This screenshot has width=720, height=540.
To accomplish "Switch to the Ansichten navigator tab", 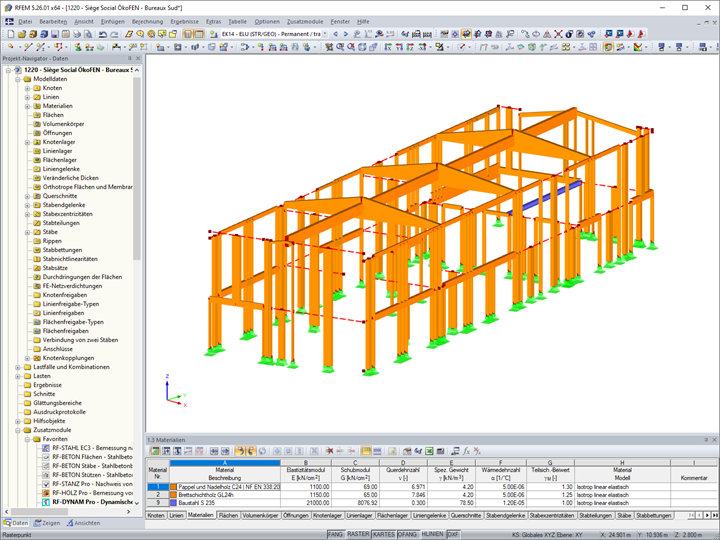I will click(x=83, y=523).
